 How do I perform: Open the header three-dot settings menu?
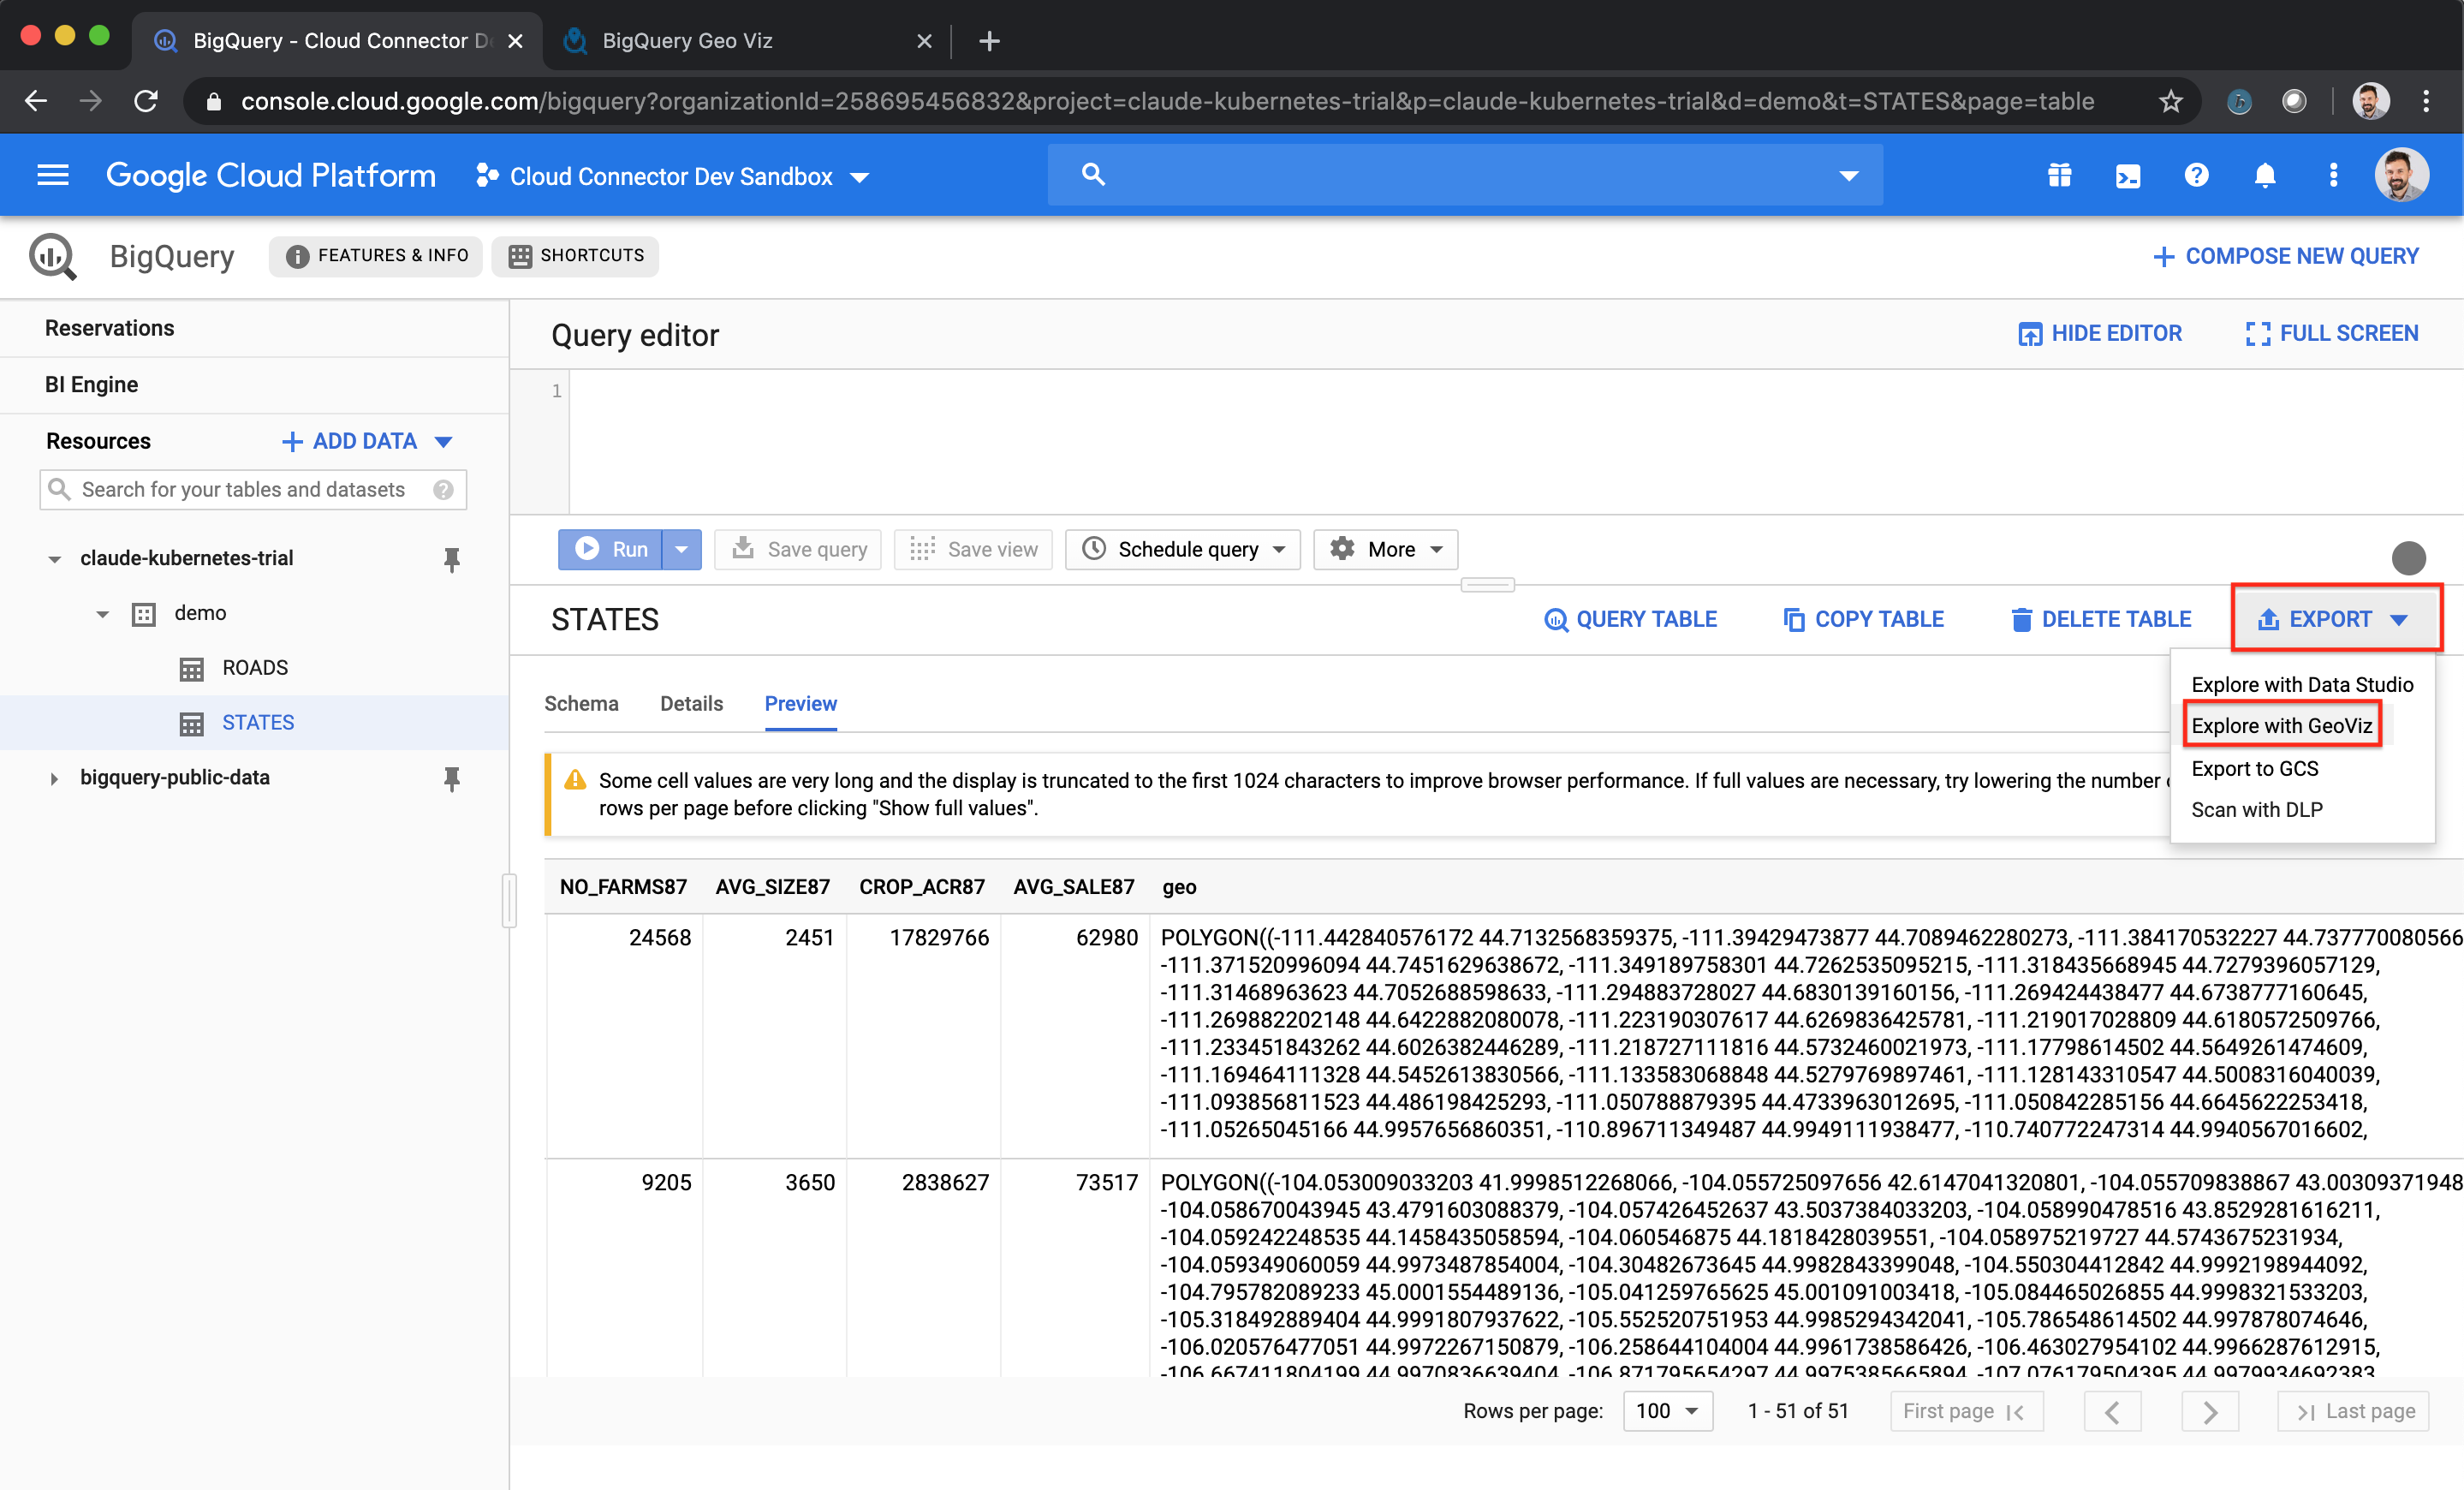2333,175
